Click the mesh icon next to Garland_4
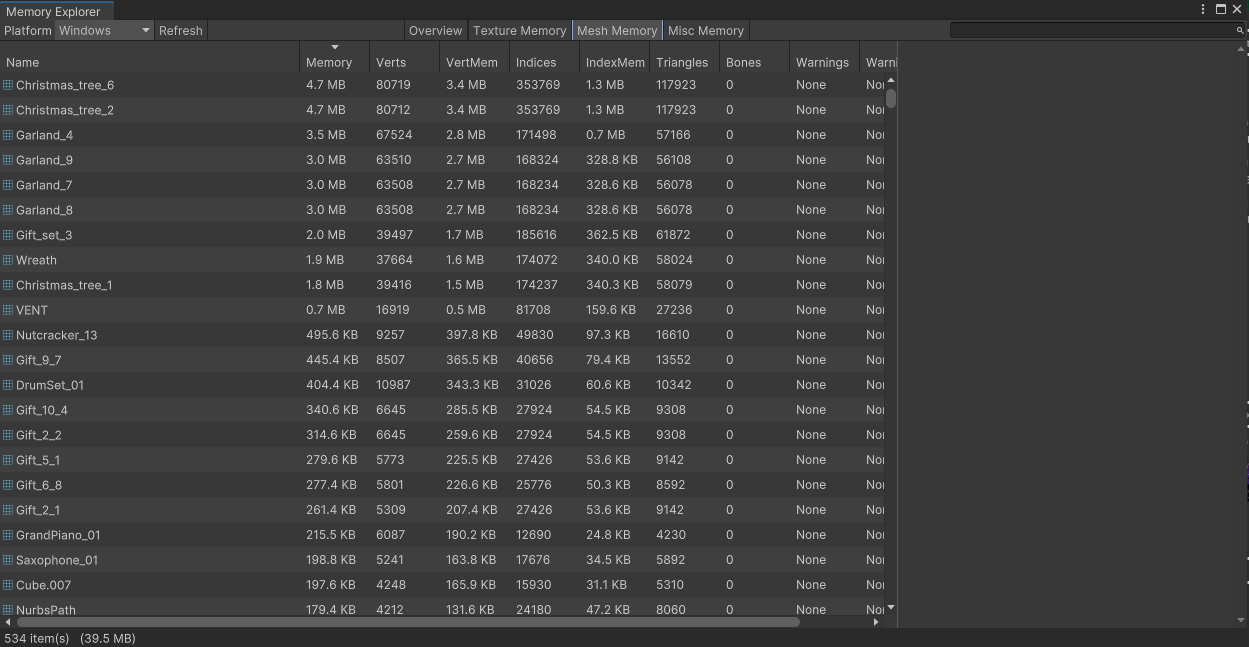Screen dimensions: 1249x647 [8, 135]
